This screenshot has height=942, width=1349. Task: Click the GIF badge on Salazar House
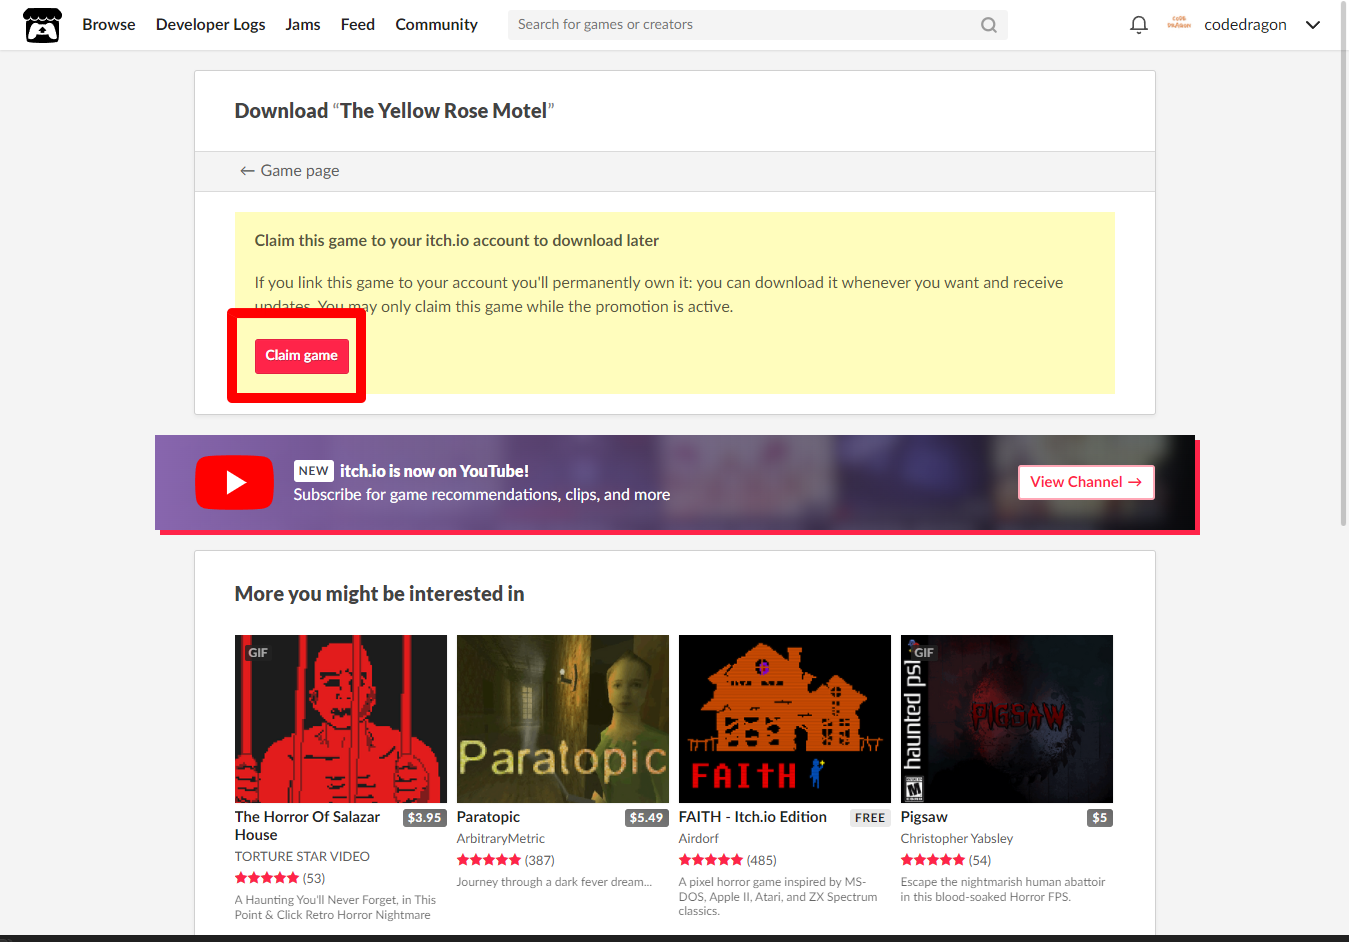[258, 653]
